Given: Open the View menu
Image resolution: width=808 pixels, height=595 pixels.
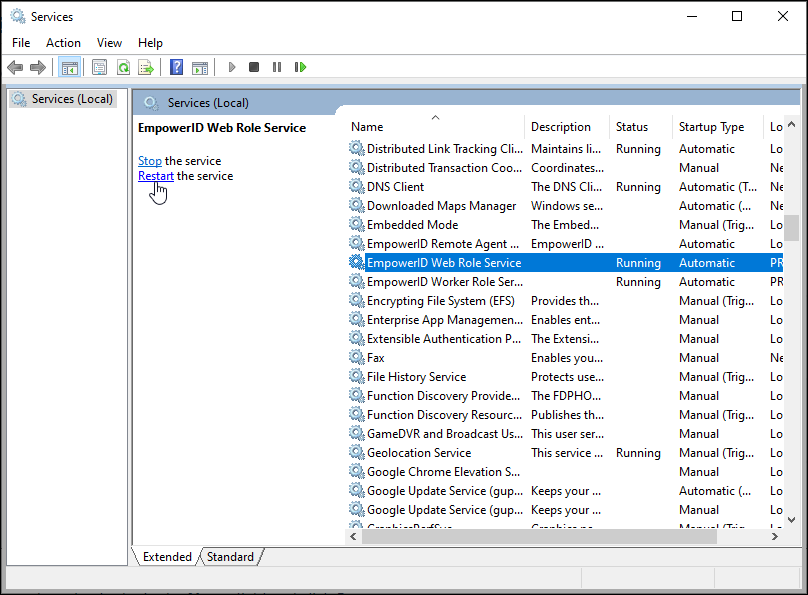Looking at the screenshot, I should tap(109, 42).
